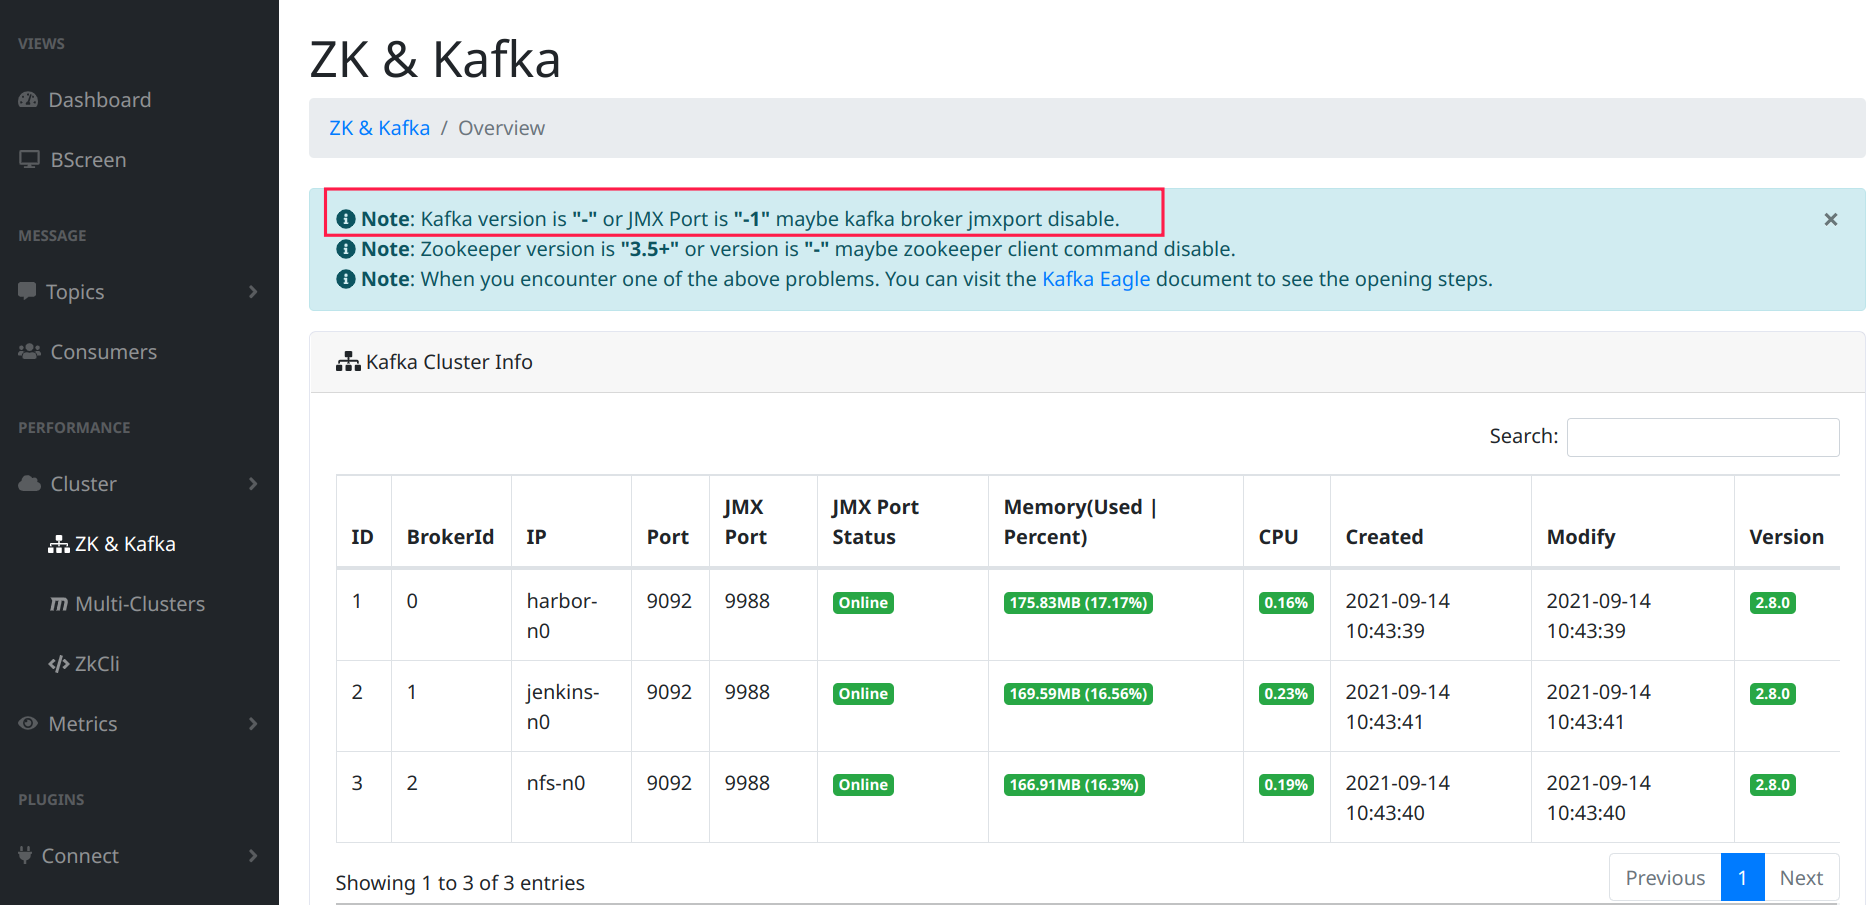
Task: Expand the Connect submenu chevron
Action: pos(254,855)
